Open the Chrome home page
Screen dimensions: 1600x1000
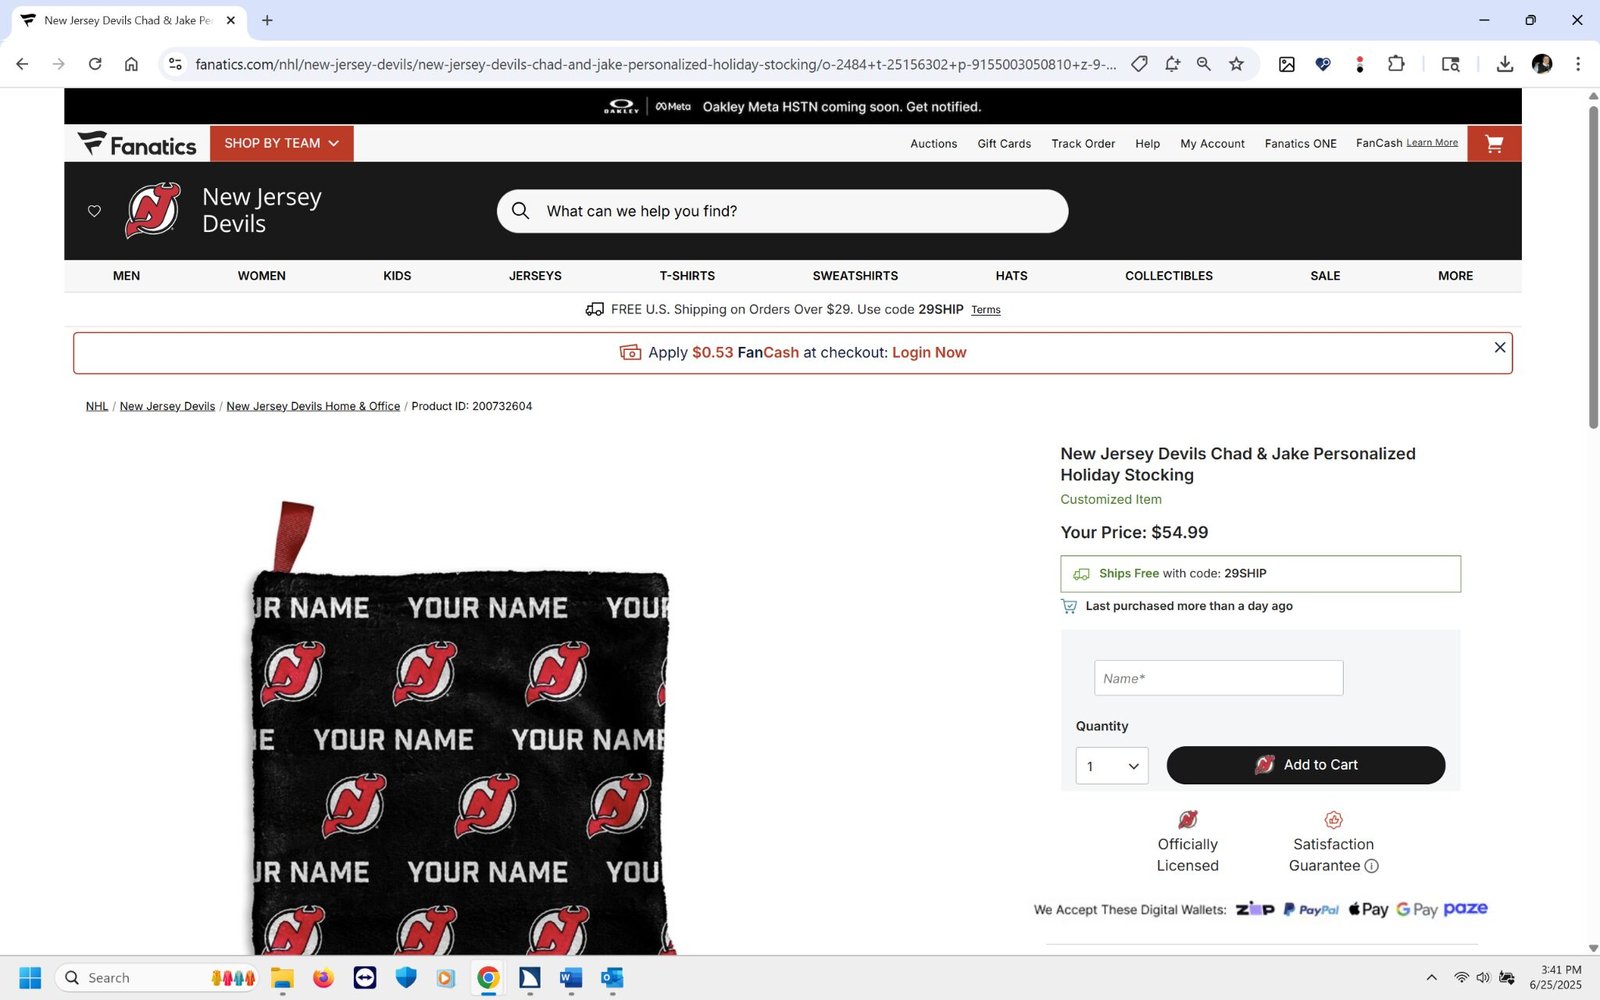(x=131, y=64)
